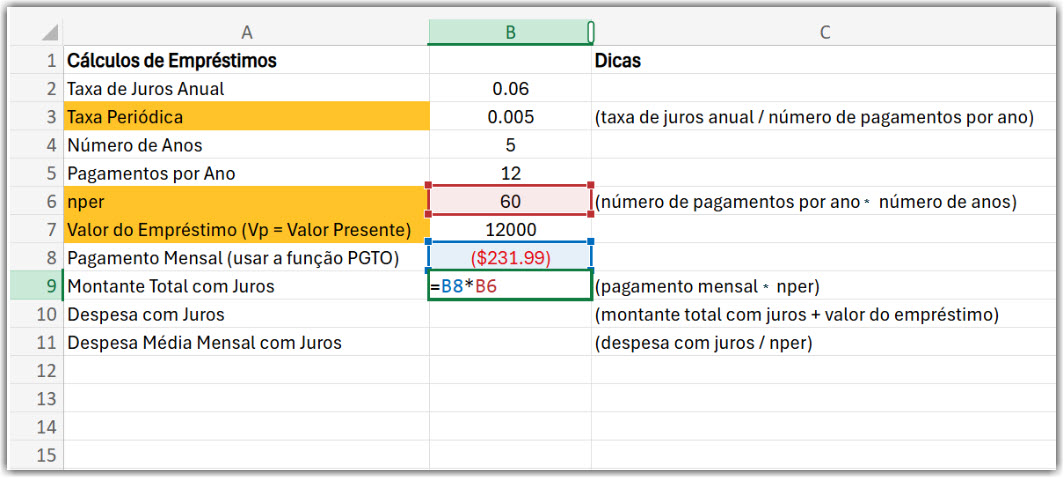The width and height of the screenshot is (1064, 478).
Task: Select row 5 header
Action: (35, 173)
